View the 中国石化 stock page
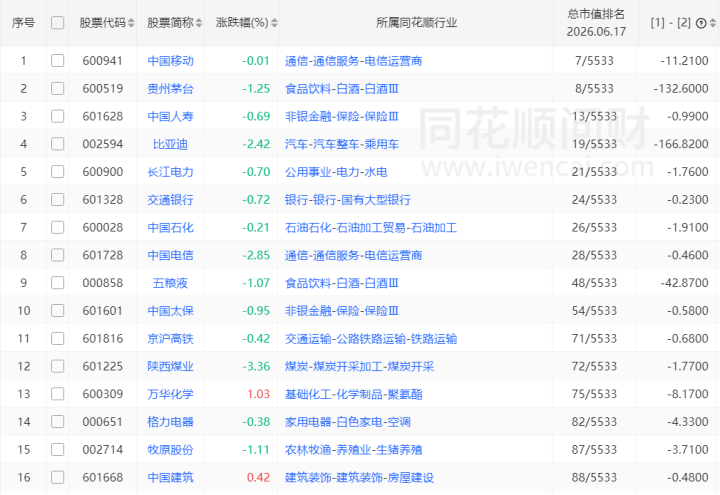The image size is (720, 495). [170, 227]
